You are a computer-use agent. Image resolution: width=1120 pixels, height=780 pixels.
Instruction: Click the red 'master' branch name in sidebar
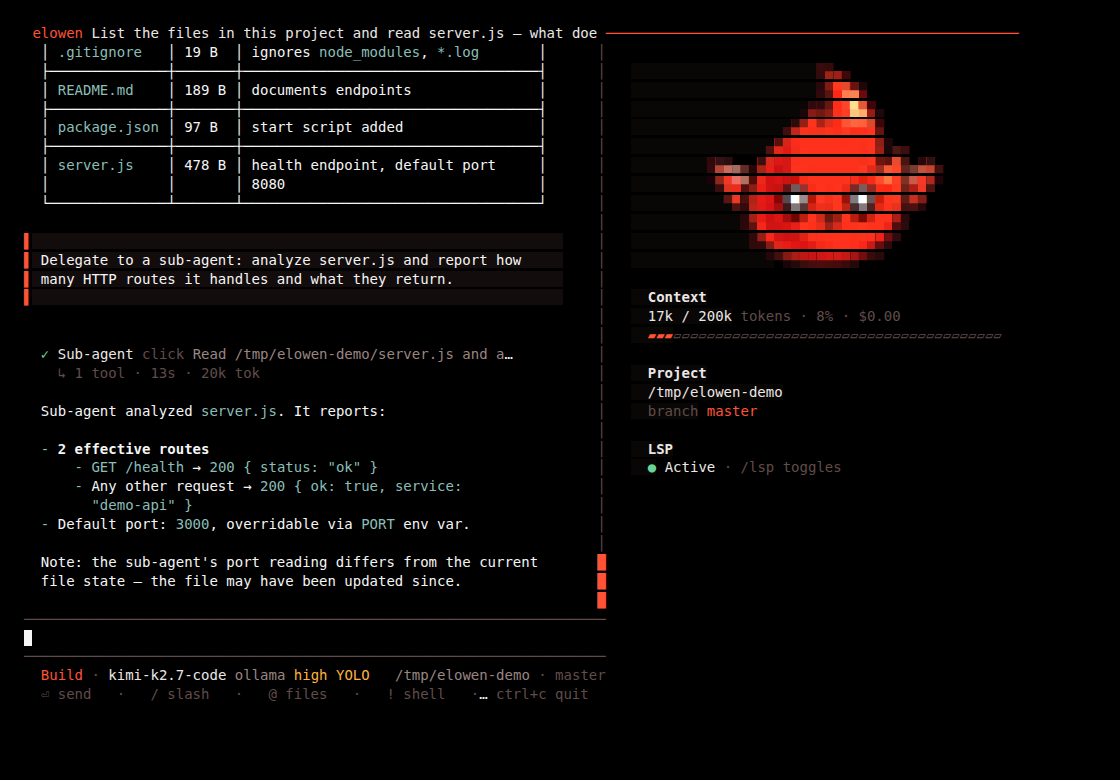point(732,412)
